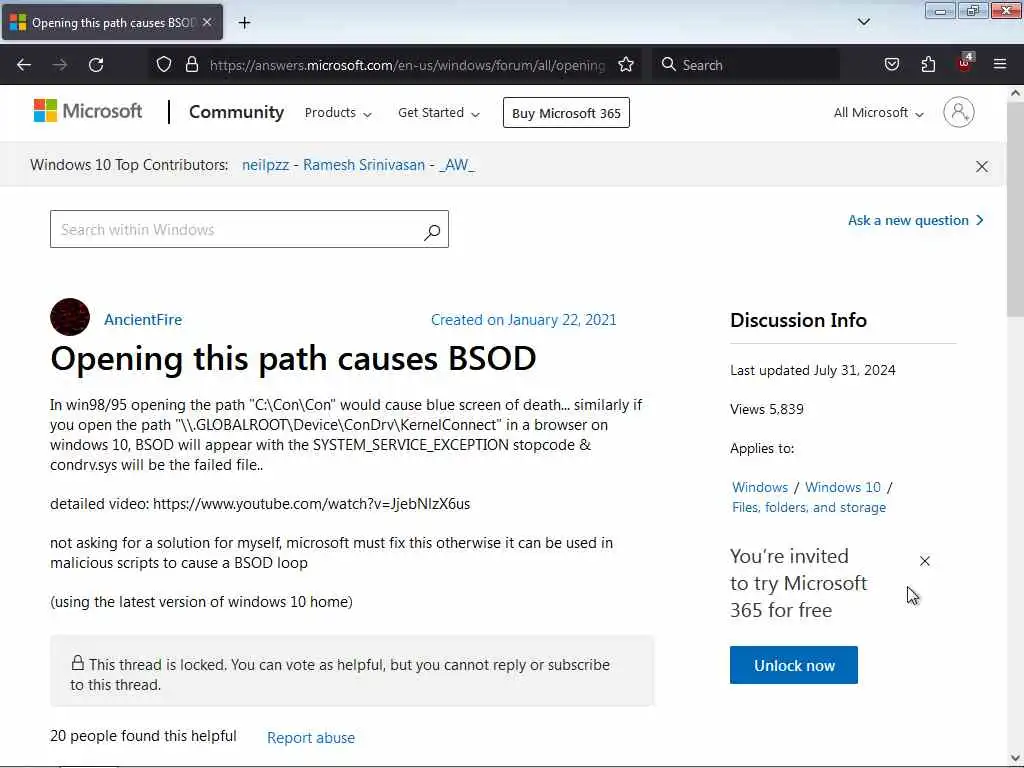
Task: Open the browser extensions puzzle icon
Action: click(928, 65)
